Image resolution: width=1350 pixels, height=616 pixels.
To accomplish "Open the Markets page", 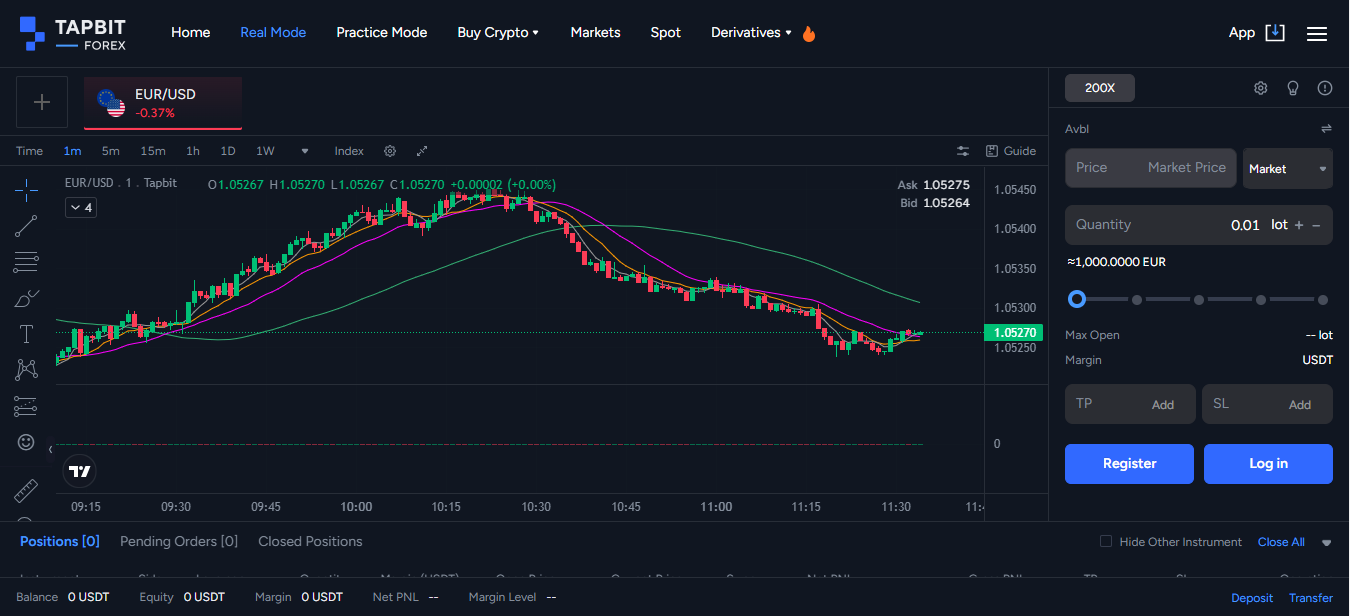I will tap(596, 33).
